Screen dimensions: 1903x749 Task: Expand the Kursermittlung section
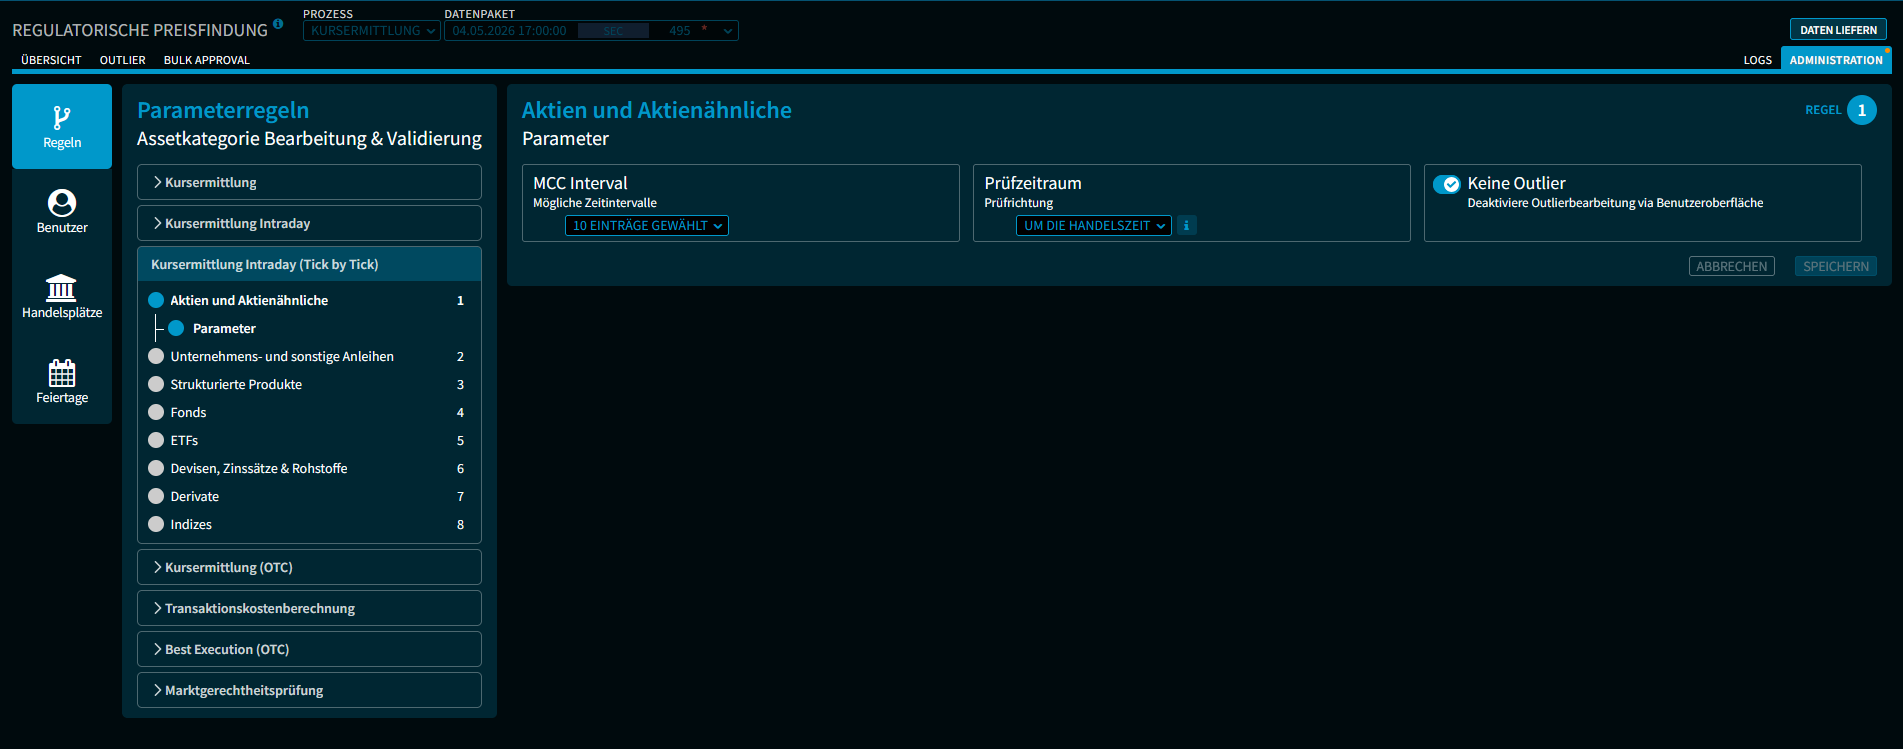pyautogui.click(x=309, y=182)
